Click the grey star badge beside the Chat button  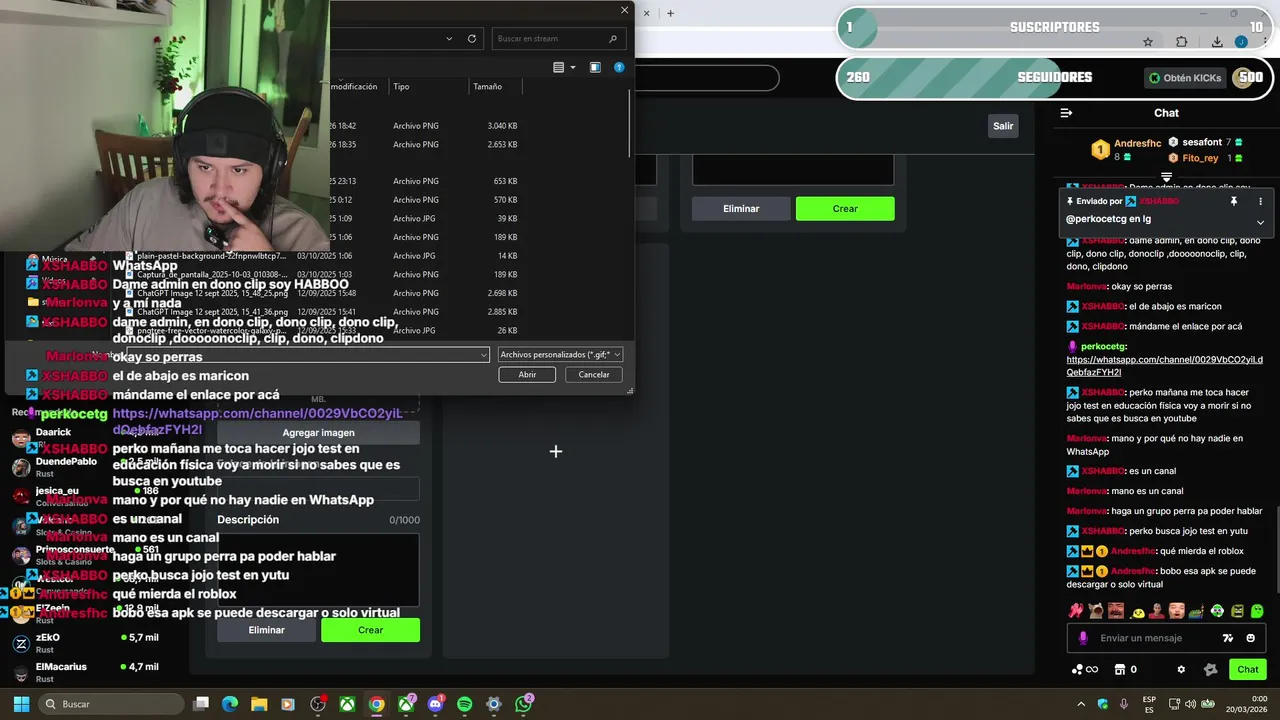click(x=1211, y=669)
